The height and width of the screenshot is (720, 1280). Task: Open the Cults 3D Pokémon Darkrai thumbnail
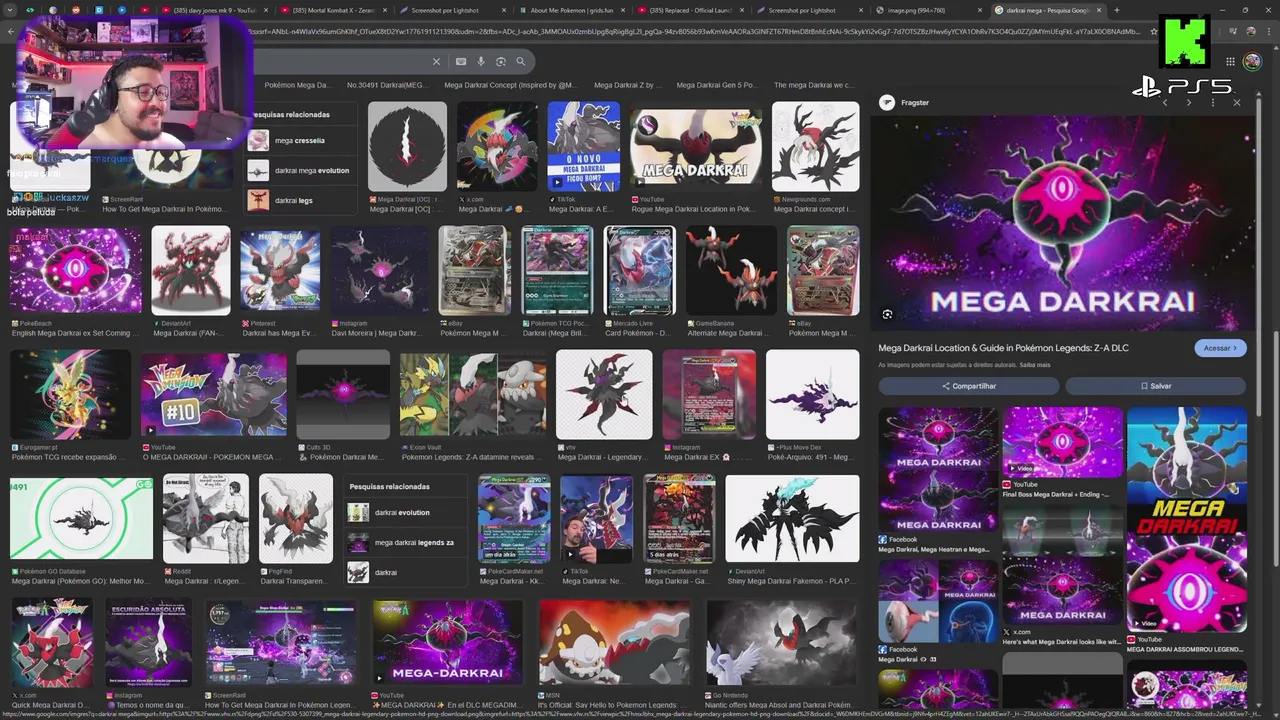coord(343,394)
